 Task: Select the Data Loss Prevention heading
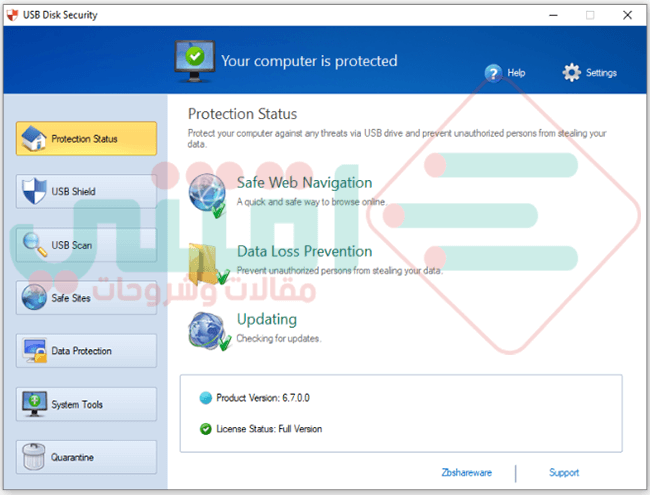coord(304,251)
